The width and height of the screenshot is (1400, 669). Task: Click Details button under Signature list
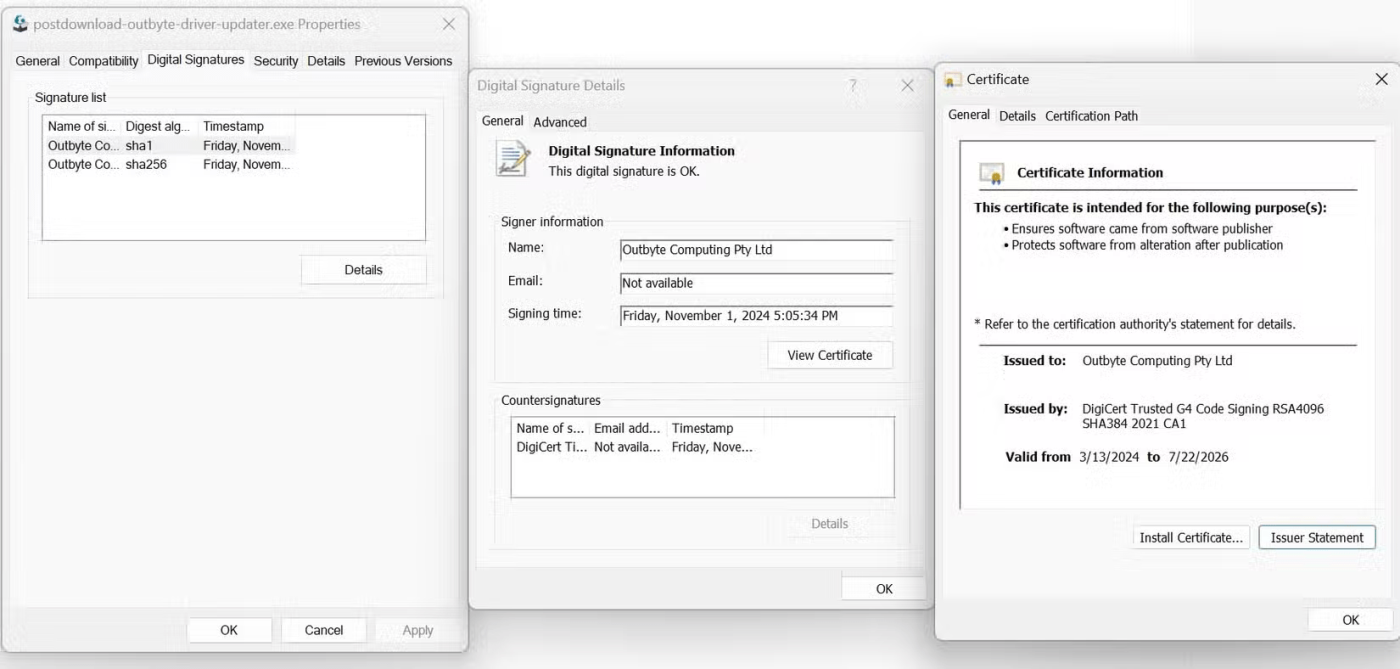[x=363, y=270]
